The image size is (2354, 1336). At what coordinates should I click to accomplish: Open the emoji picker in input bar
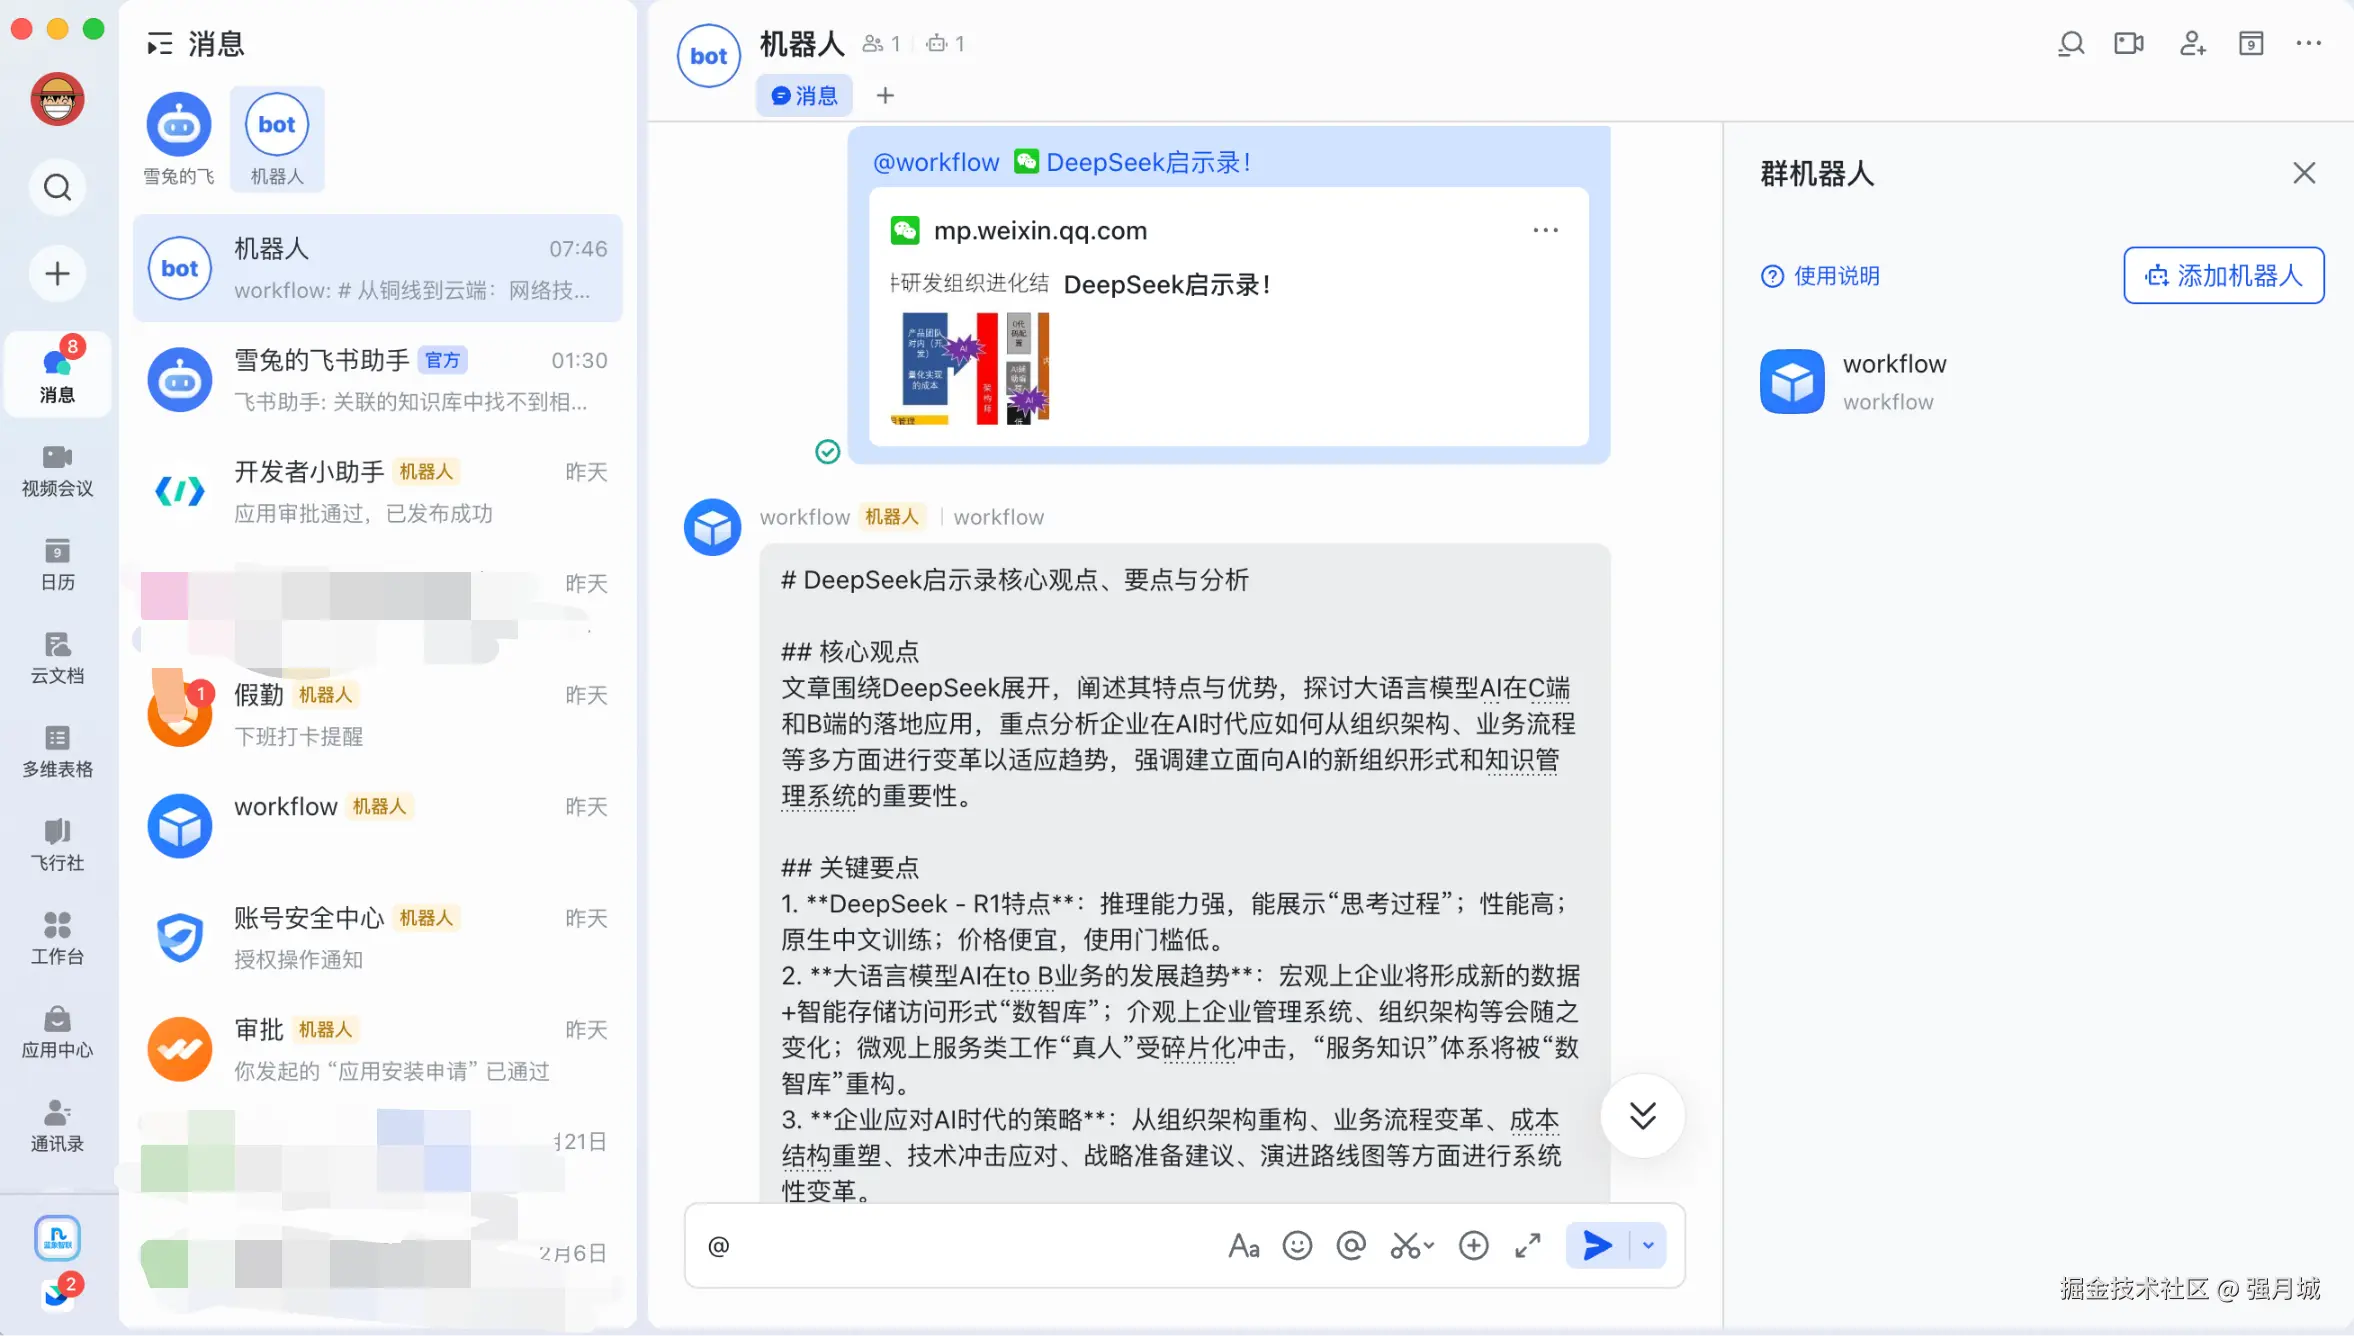point(1297,1245)
